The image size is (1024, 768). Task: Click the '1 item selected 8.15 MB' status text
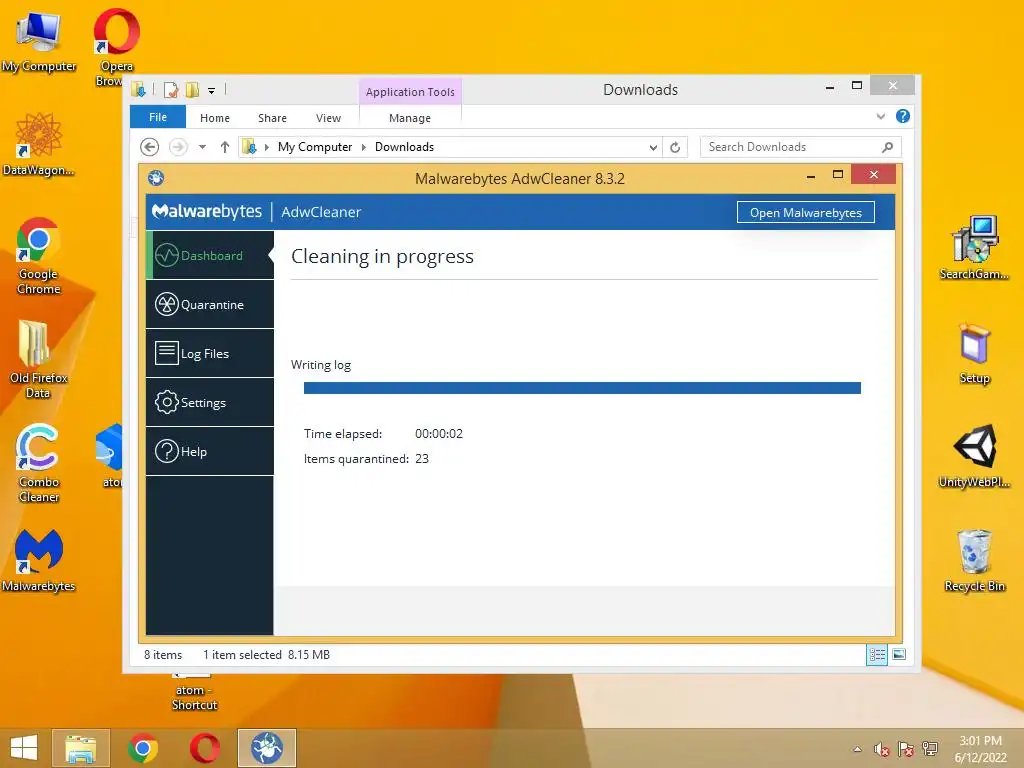(266, 654)
